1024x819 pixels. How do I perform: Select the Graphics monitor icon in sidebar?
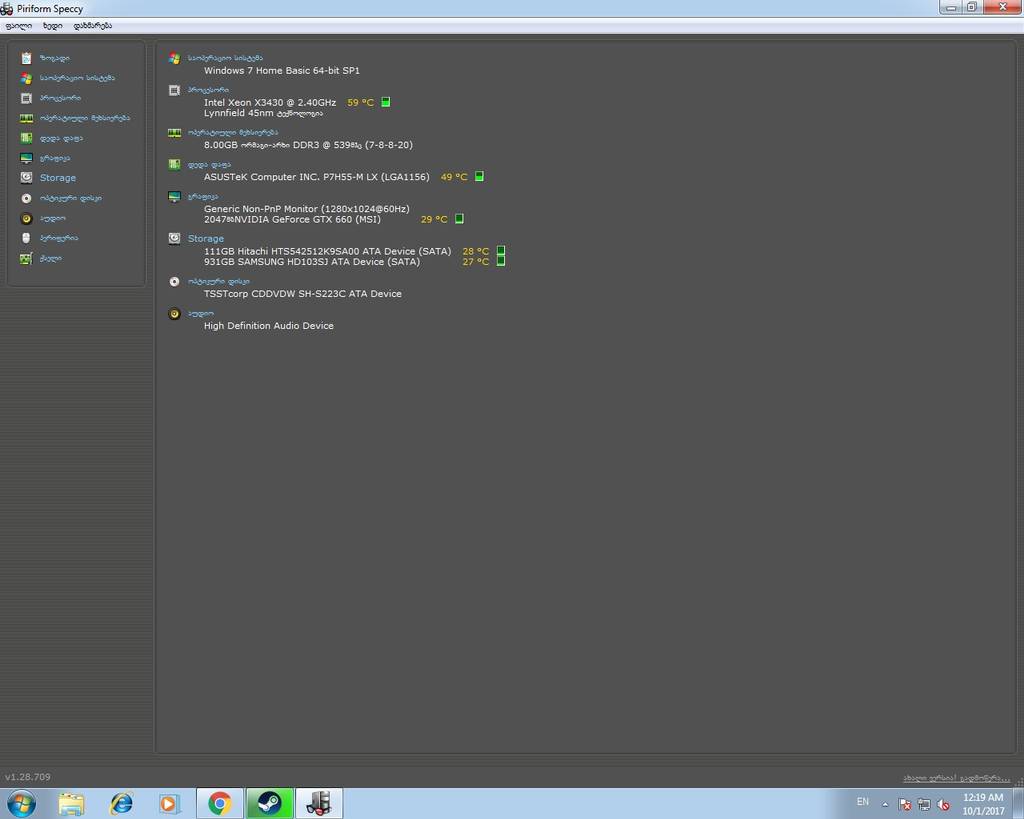coord(26,158)
